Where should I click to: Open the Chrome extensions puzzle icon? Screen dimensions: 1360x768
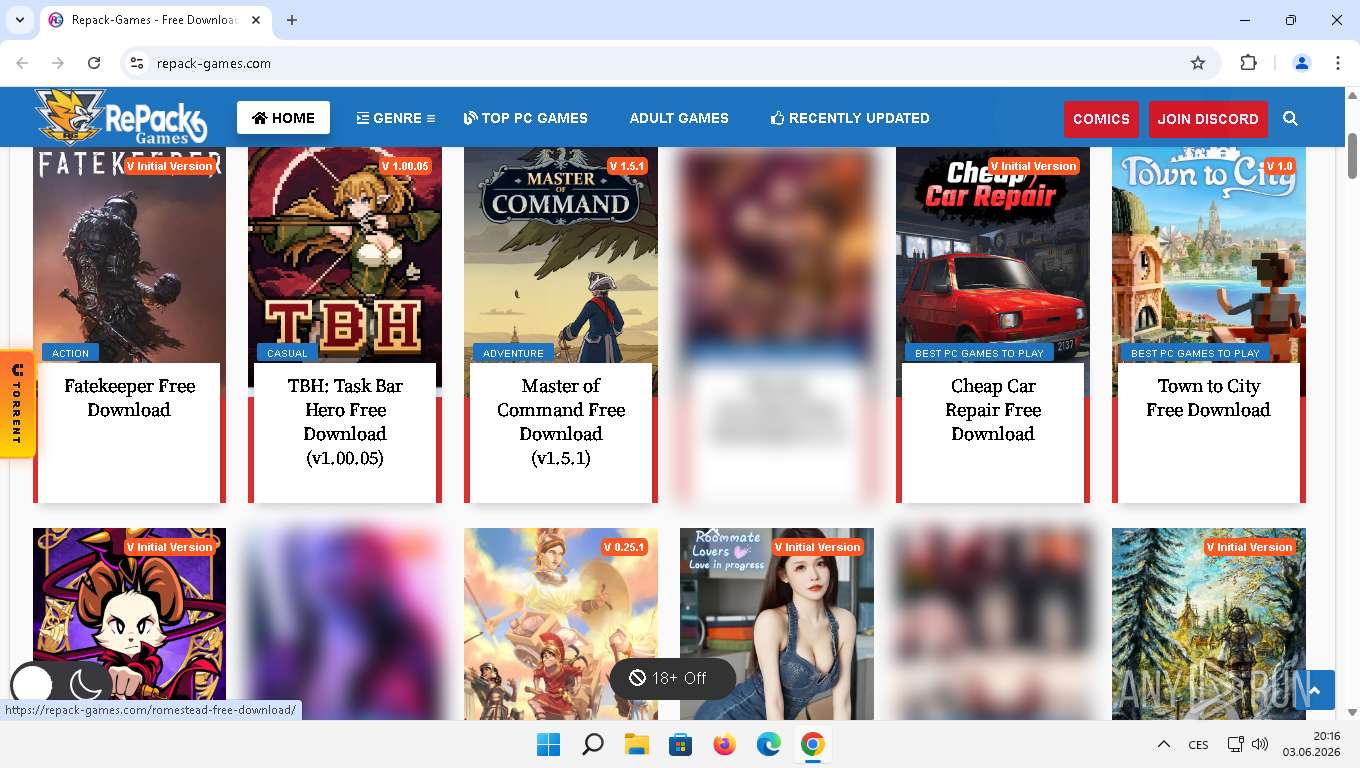click(1248, 63)
